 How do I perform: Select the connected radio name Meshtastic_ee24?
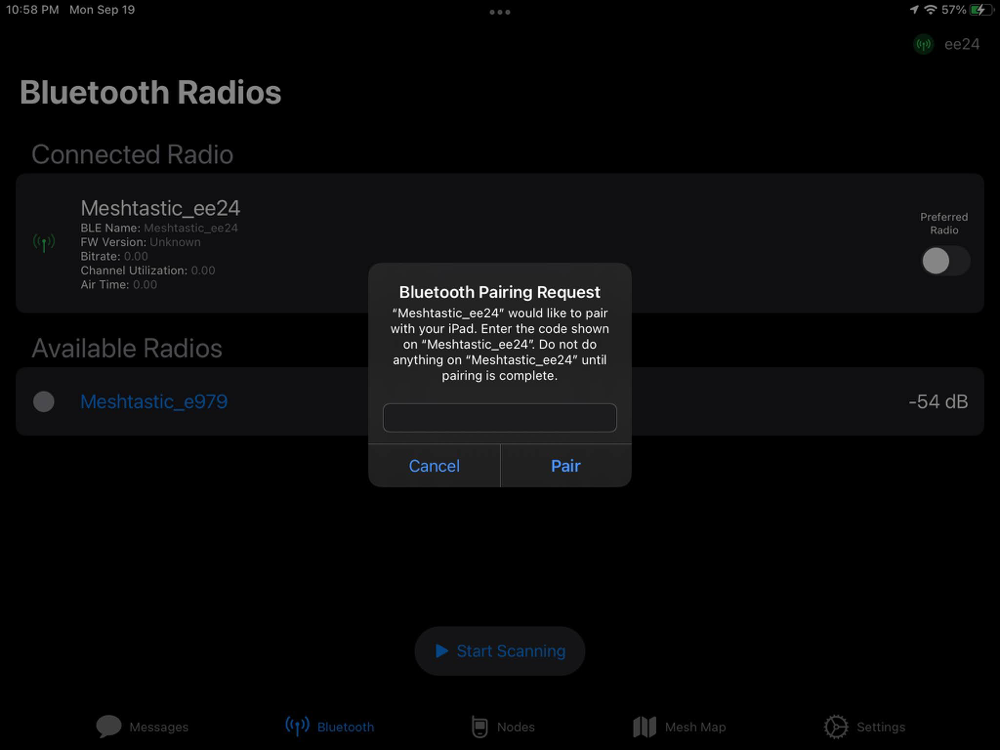pyautogui.click(x=160, y=208)
